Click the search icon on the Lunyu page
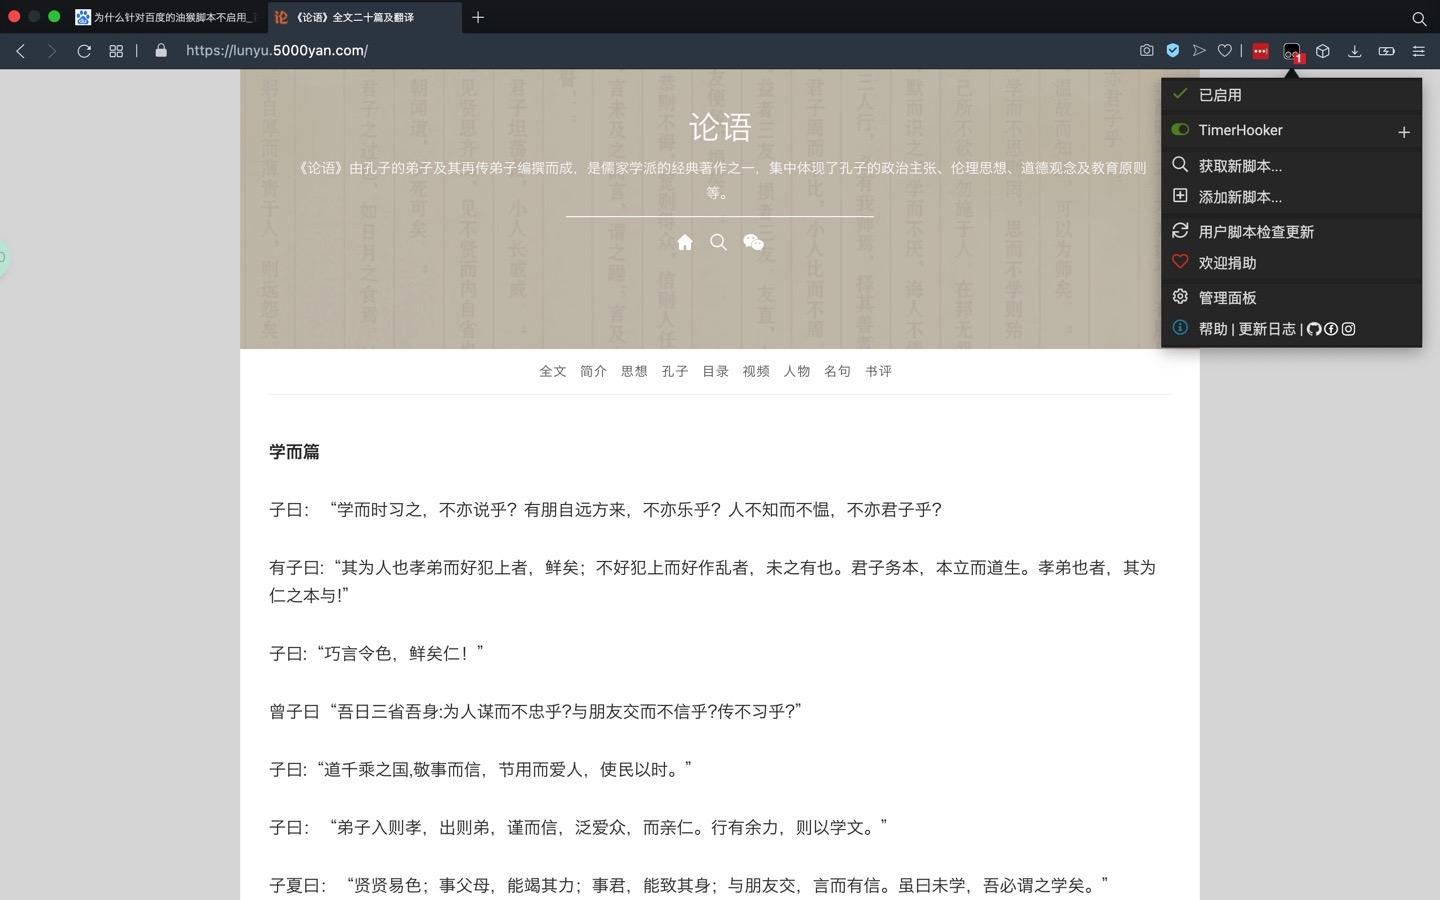This screenshot has height=900, width=1440. (x=719, y=242)
